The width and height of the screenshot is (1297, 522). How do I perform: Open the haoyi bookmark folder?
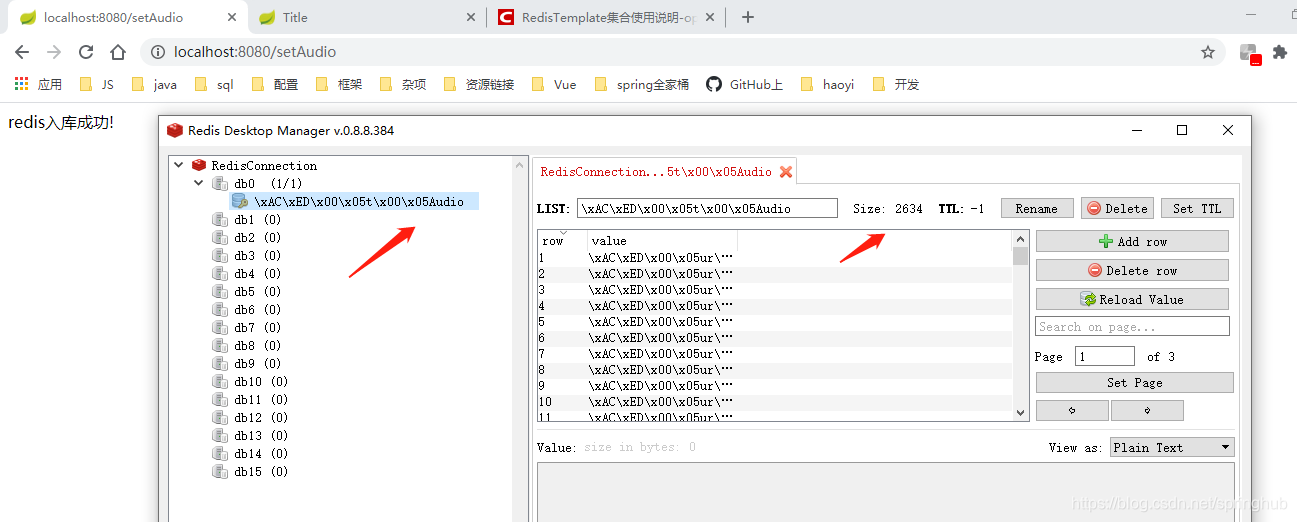coord(827,85)
